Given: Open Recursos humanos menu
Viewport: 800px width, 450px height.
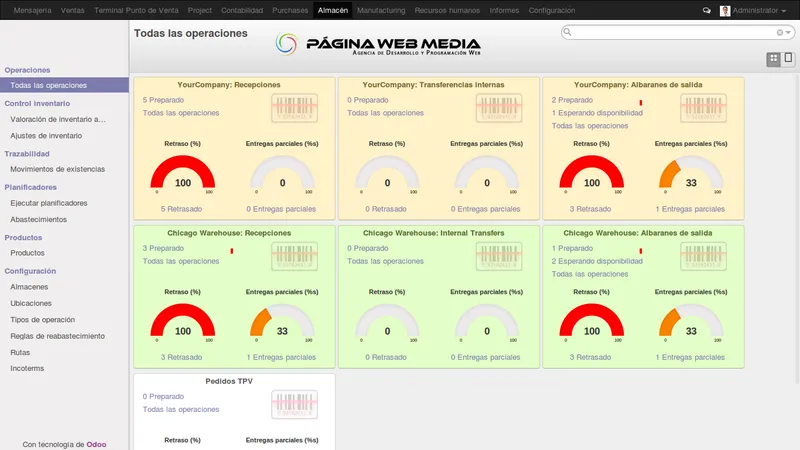Looking at the screenshot, I should click(x=447, y=10).
